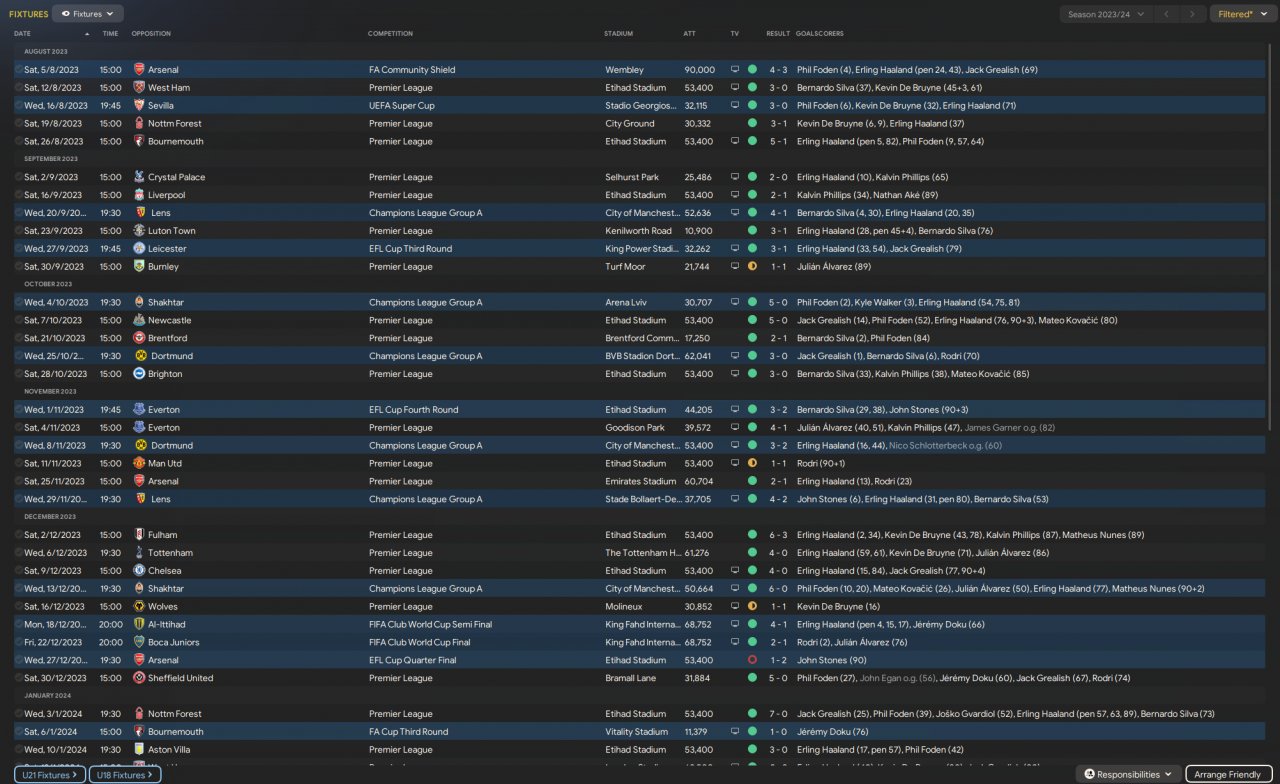Open the Chelsea club badge
Image resolution: width=1280 pixels, height=784 pixels.
pyautogui.click(x=138, y=571)
